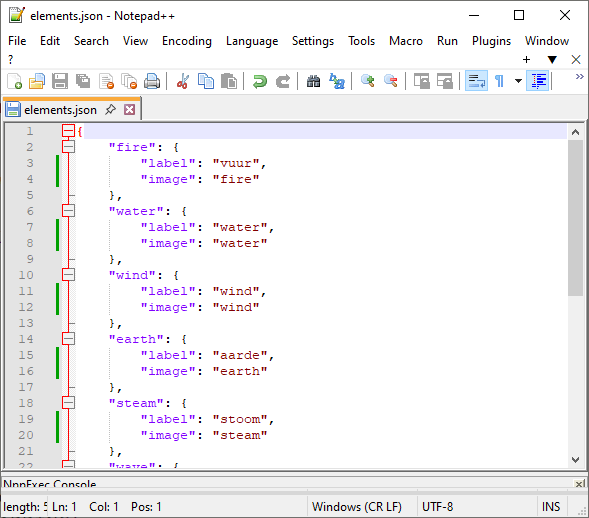
Task: Open the Edit menu
Action: (x=50, y=41)
